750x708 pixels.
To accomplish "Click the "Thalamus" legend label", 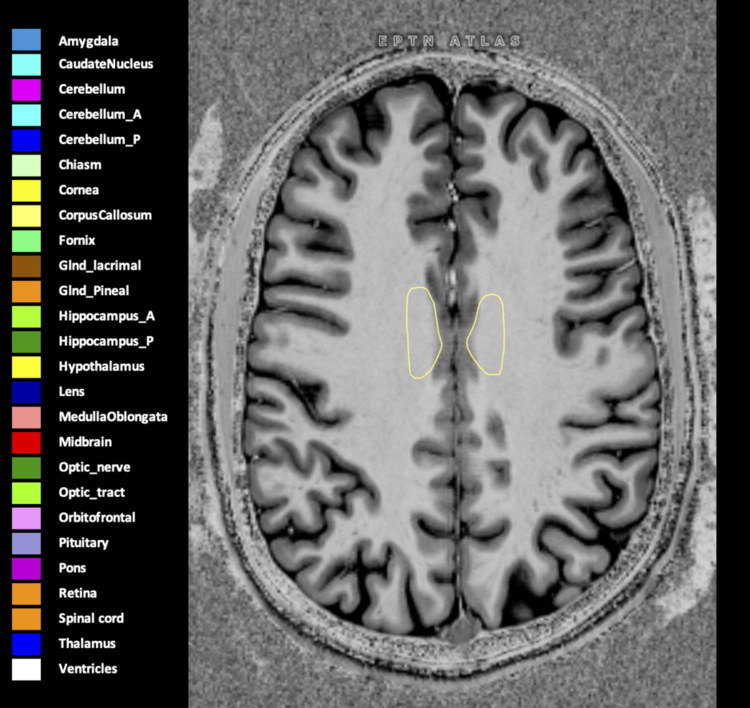I will (x=87, y=644).
